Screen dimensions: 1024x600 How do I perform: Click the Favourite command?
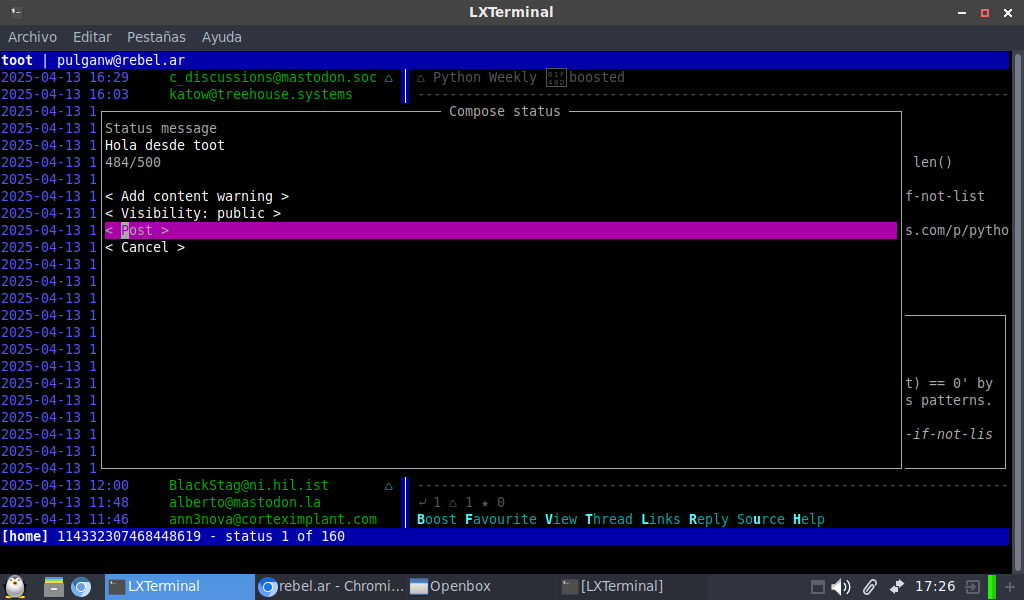tap(501, 520)
